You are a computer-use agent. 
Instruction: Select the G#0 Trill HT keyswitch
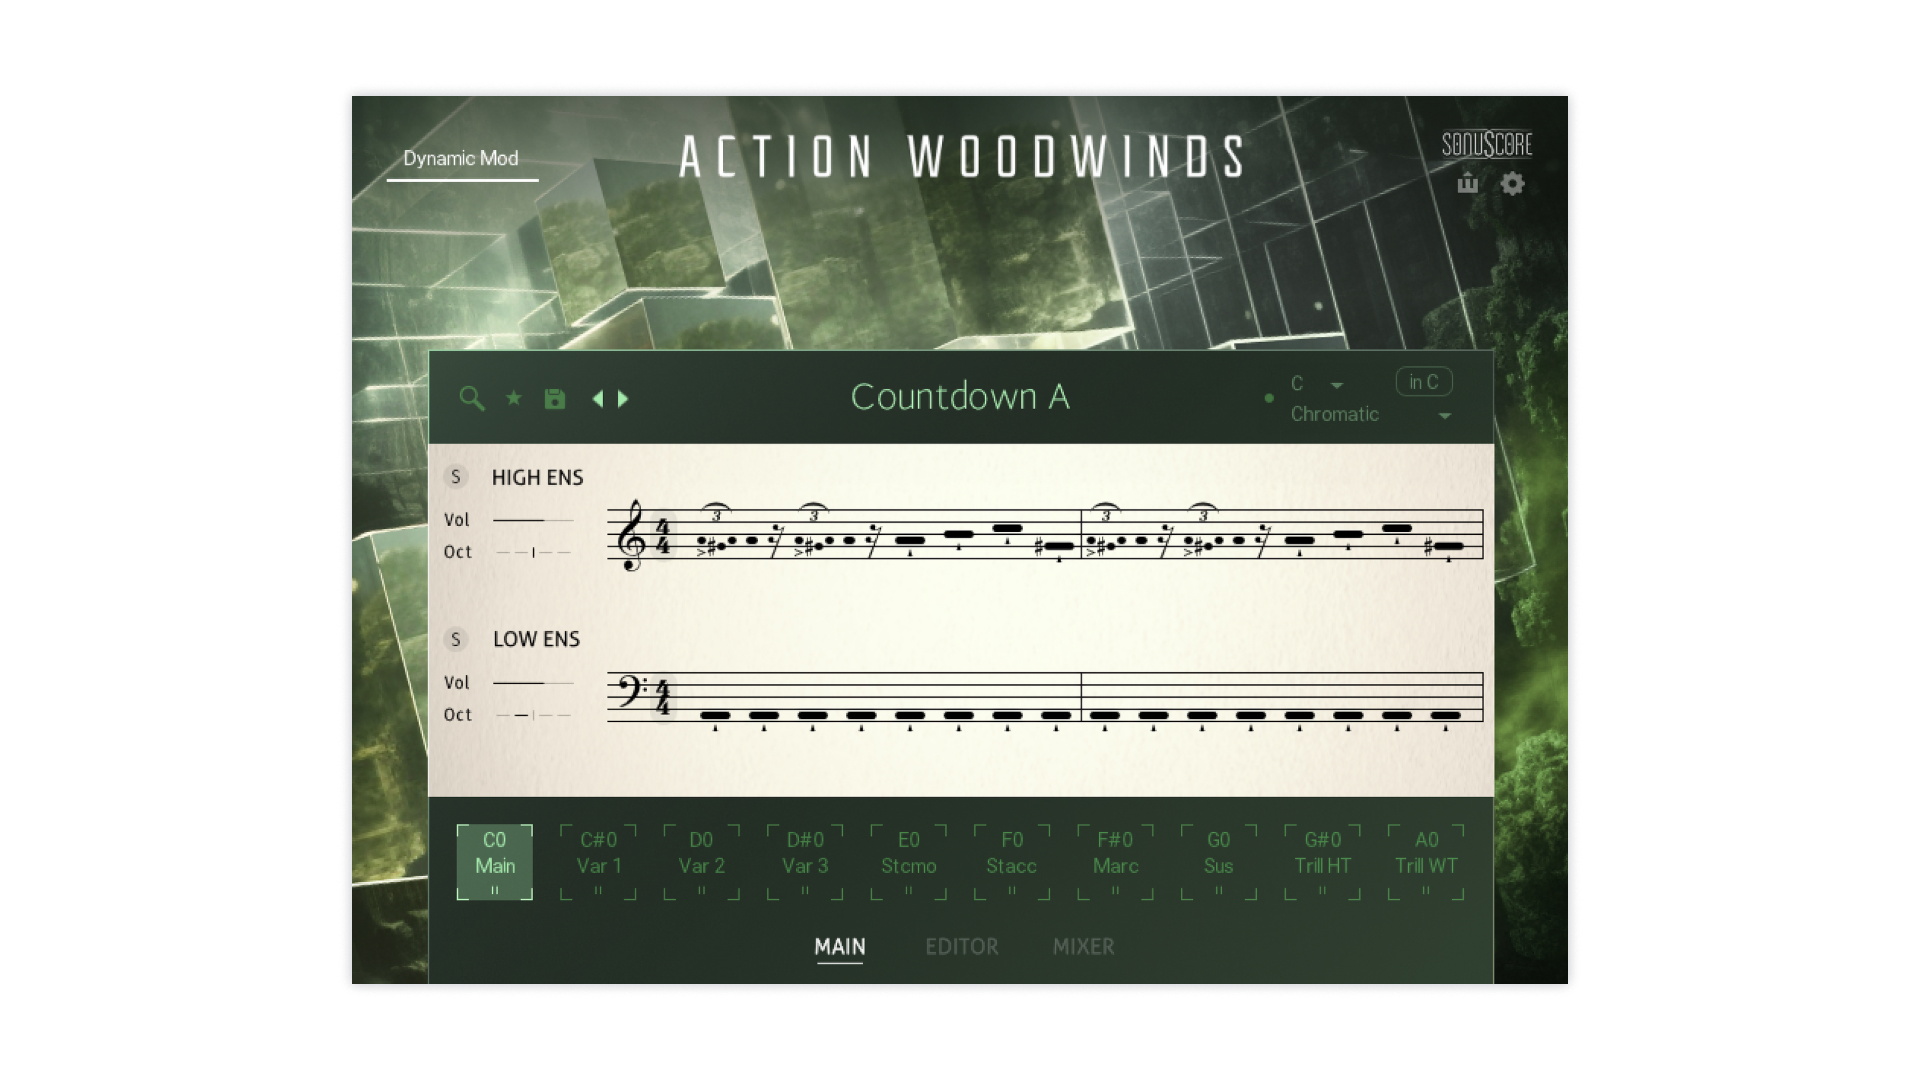tap(1322, 861)
